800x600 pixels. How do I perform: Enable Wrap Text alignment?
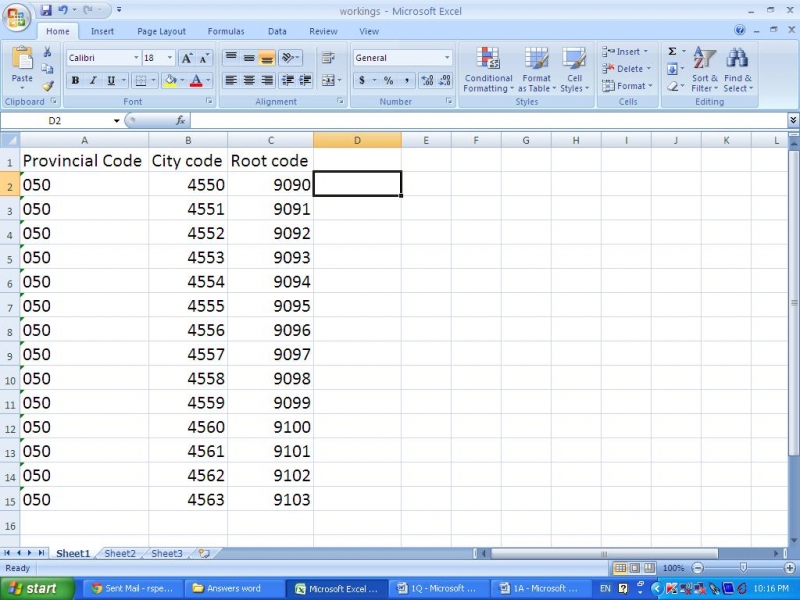tap(329, 57)
